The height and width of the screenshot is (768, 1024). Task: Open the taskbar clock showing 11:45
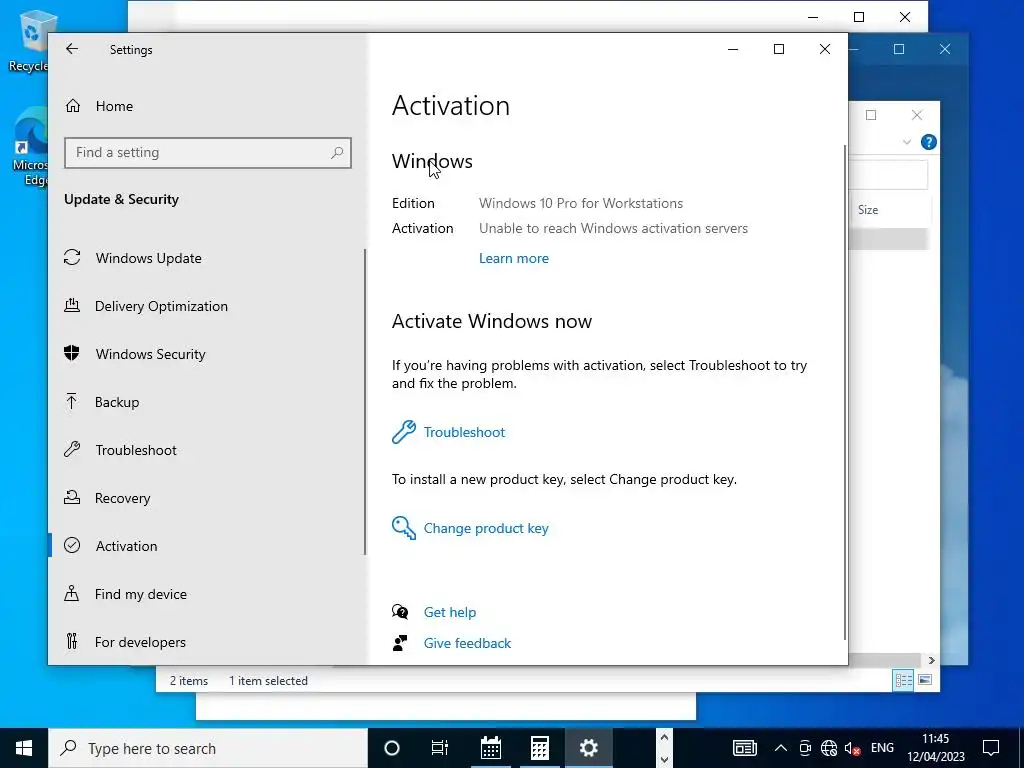point(936,748)
